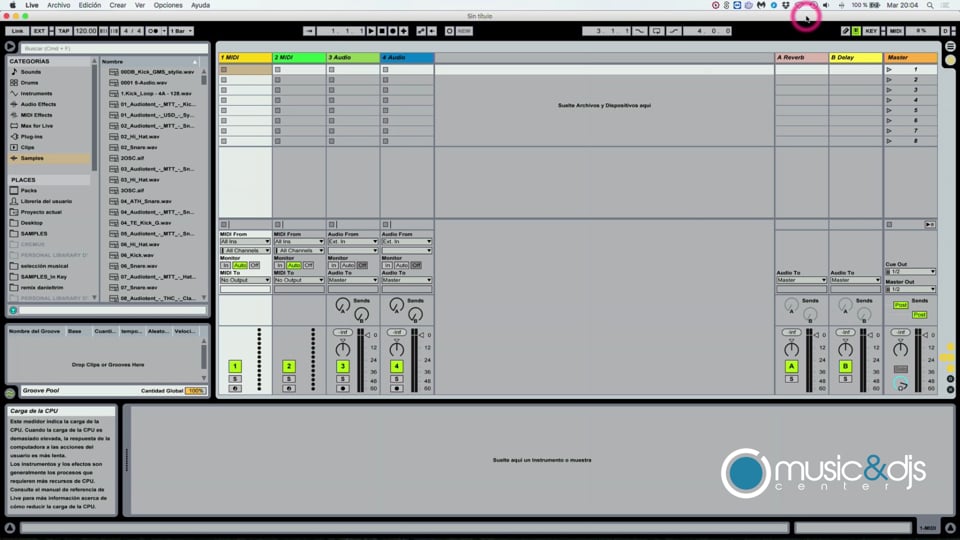This screenshot has width=960, height=540.
Task: Click the TAP tempo button
Action: pos(64,31)
